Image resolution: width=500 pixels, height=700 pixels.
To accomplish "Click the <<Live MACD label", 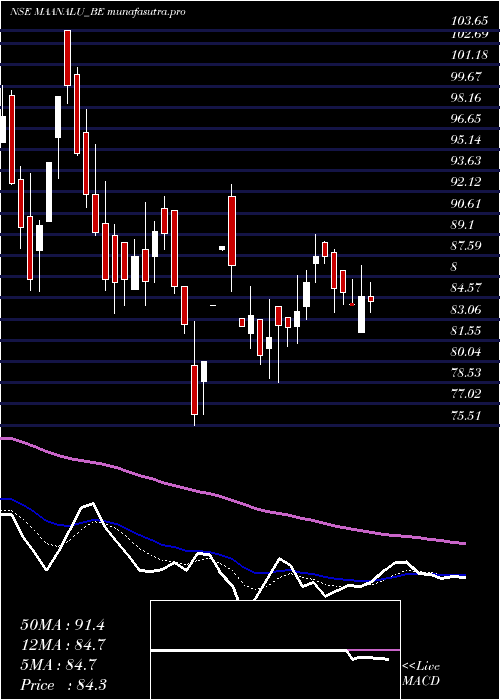I will point(421,674).
